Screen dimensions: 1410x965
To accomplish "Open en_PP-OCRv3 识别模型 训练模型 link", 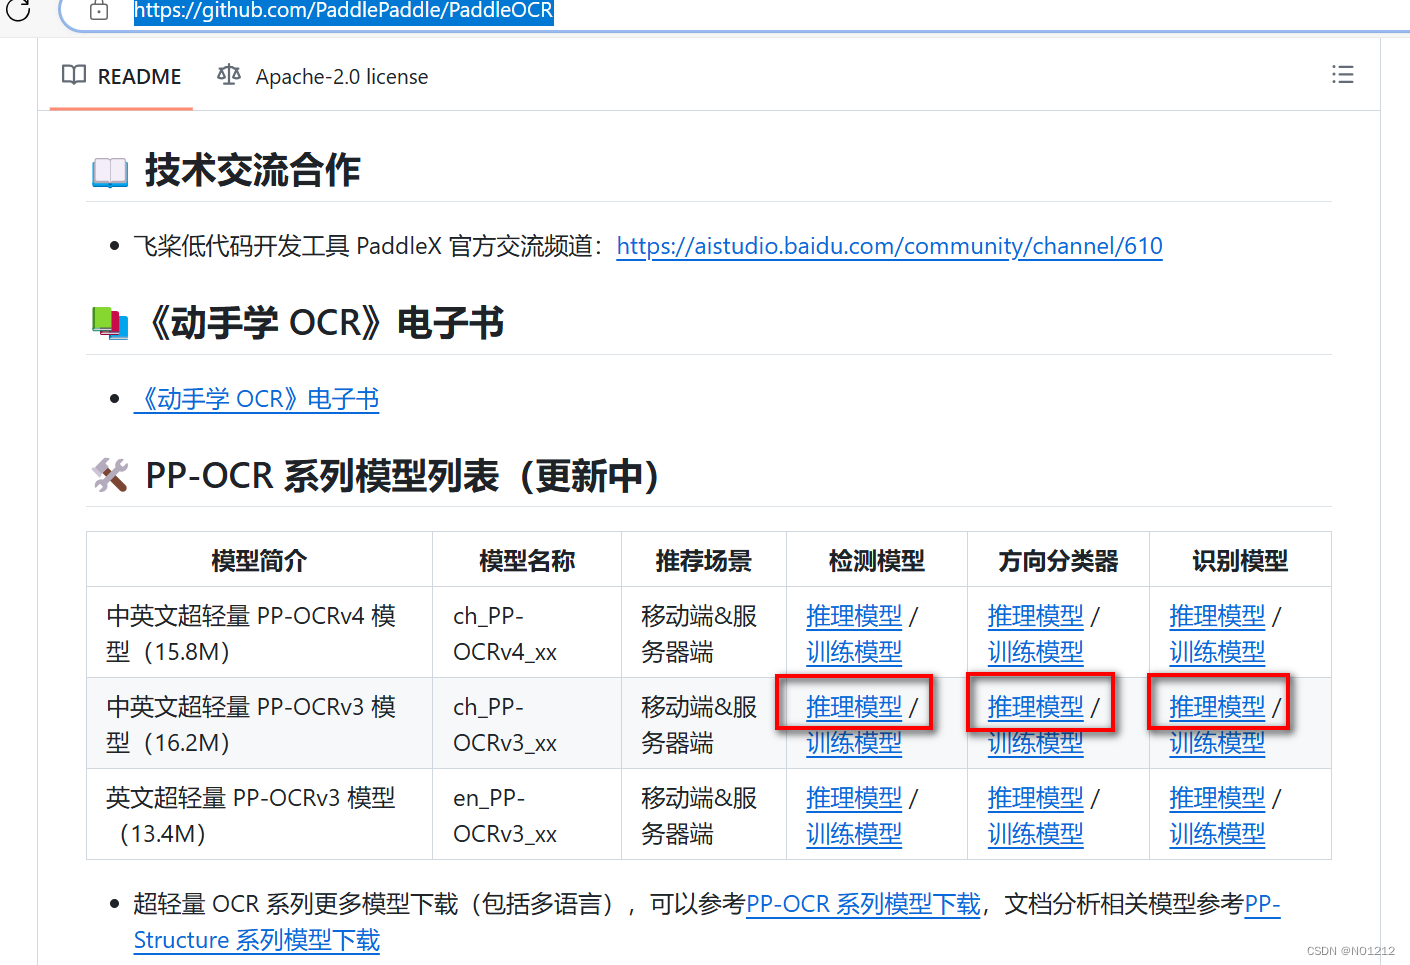I will coord(1217,834).
